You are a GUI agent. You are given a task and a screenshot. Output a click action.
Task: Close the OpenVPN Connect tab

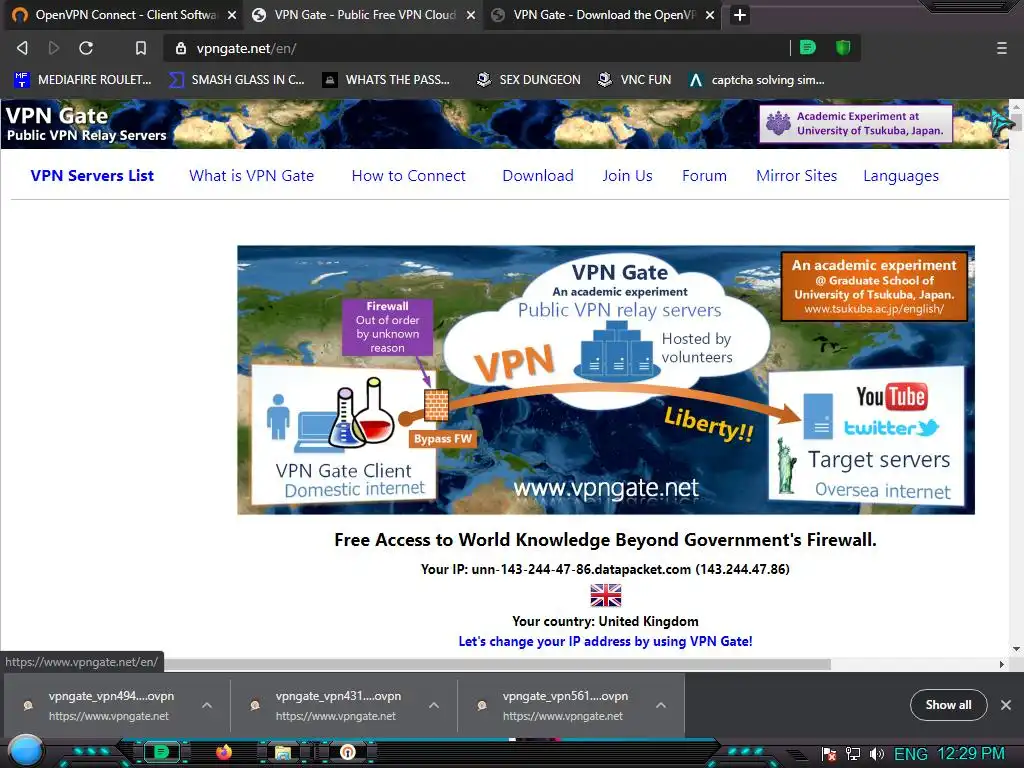tap(232, 15)
